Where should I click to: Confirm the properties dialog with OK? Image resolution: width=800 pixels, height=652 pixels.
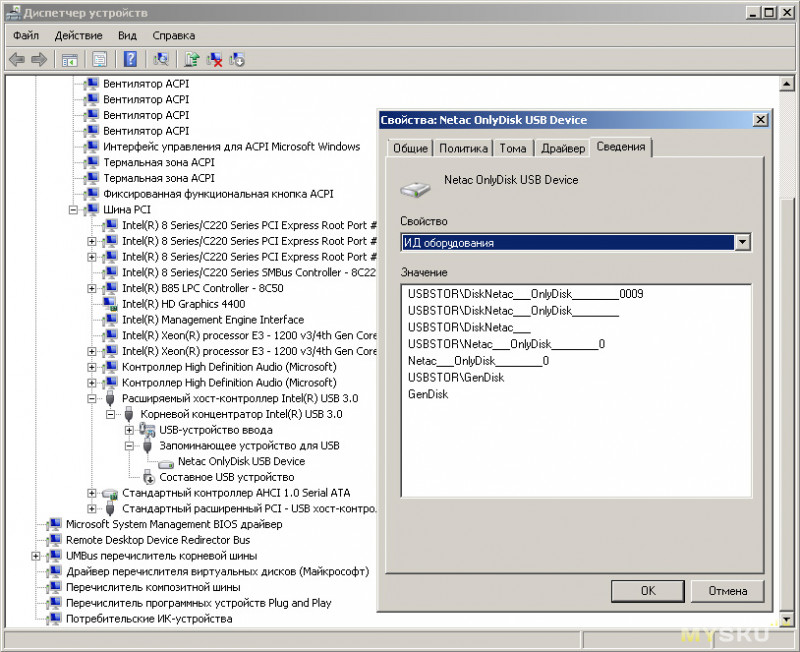click(647, 591)
